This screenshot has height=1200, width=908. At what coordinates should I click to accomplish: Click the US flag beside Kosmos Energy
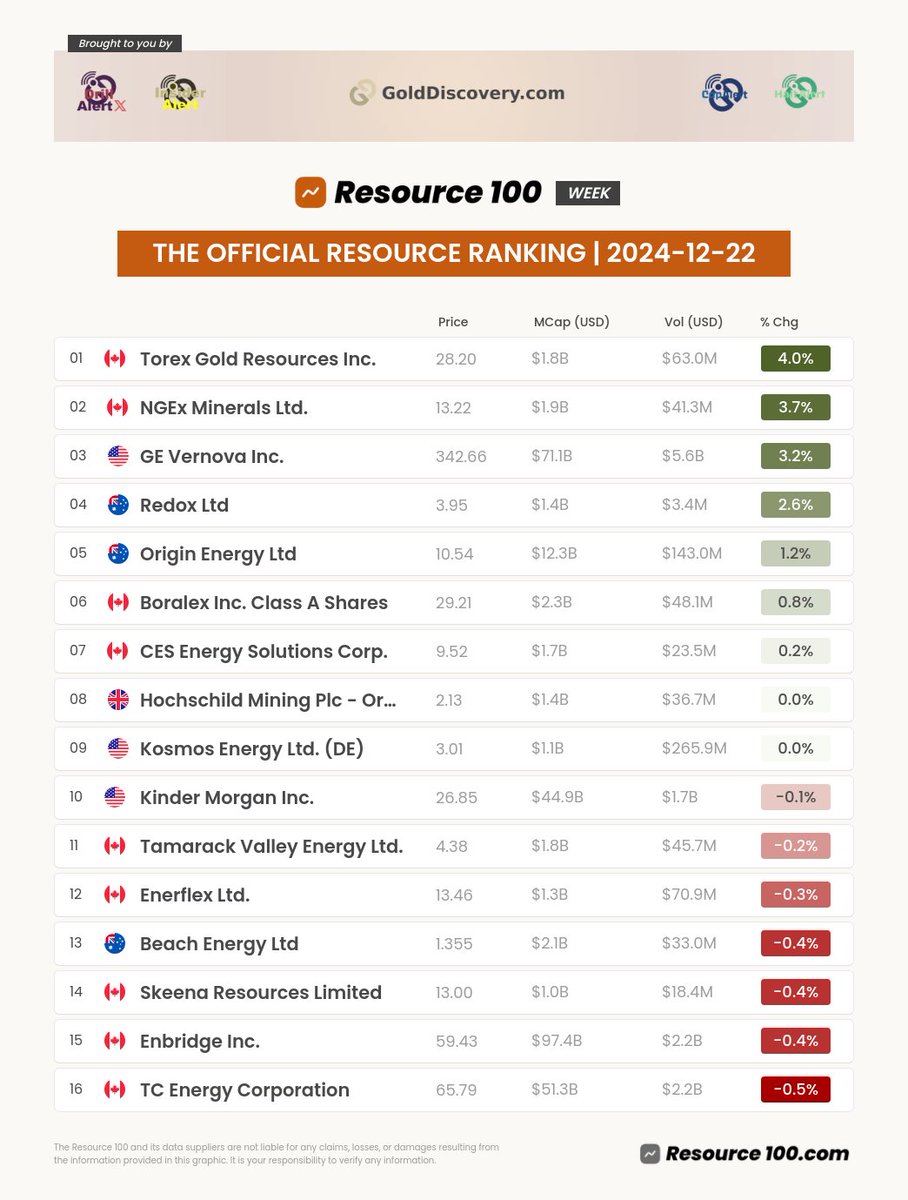(118, 748)
